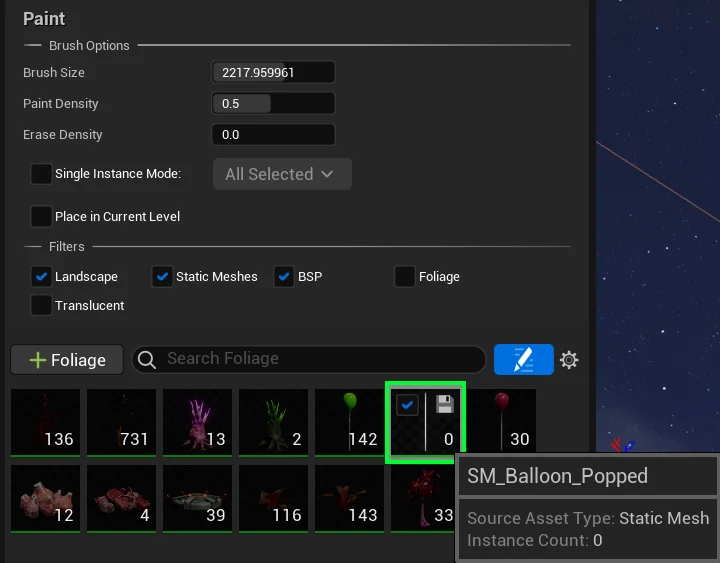Select the red balloon foliage with 30 instances
This screenshot has width=720, height=563.
click(501, 422)
